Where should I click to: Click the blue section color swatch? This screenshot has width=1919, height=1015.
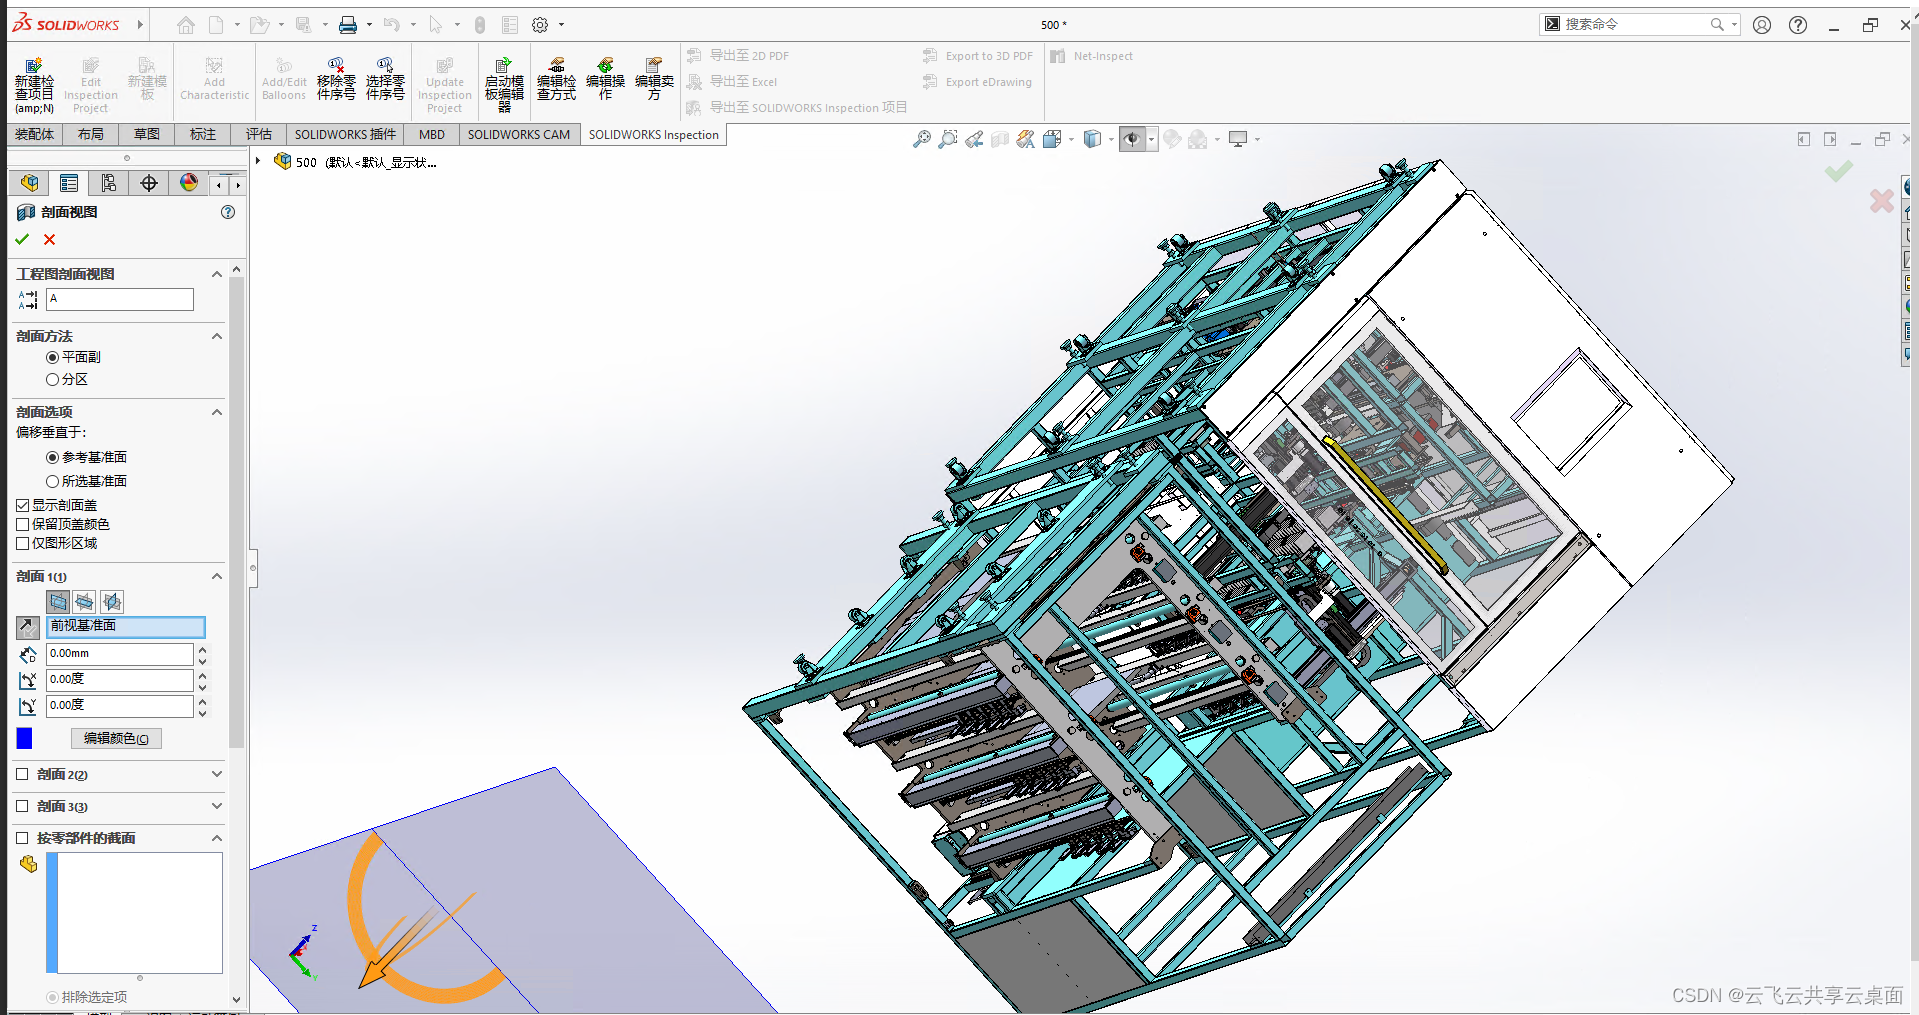coord(25,738)
